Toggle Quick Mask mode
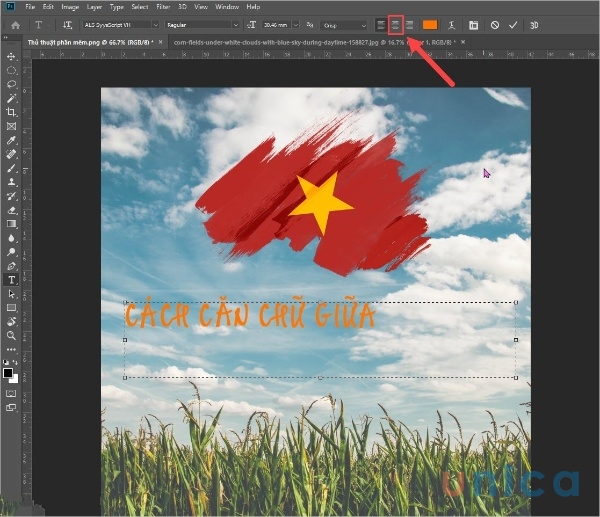 [11, 393]
